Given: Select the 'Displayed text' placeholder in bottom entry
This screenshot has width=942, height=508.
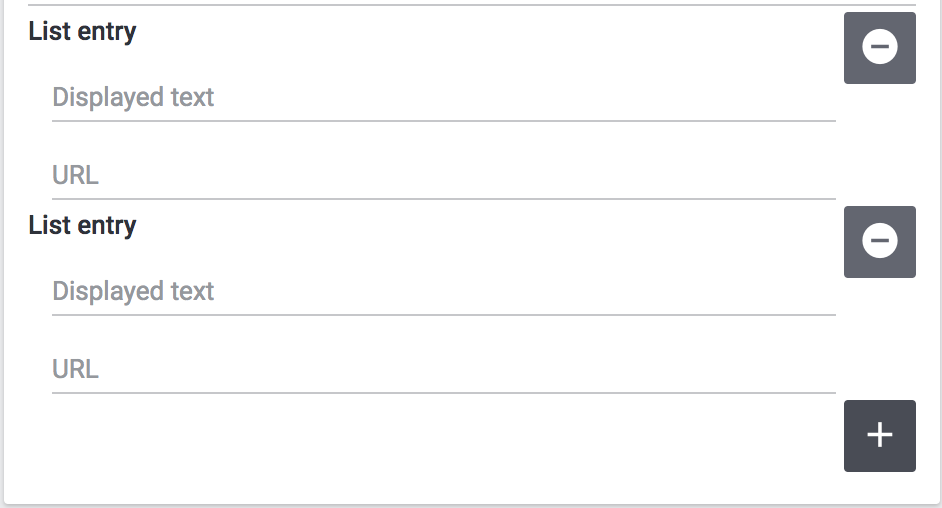Looking at the screenshot, I should (133, 292).
